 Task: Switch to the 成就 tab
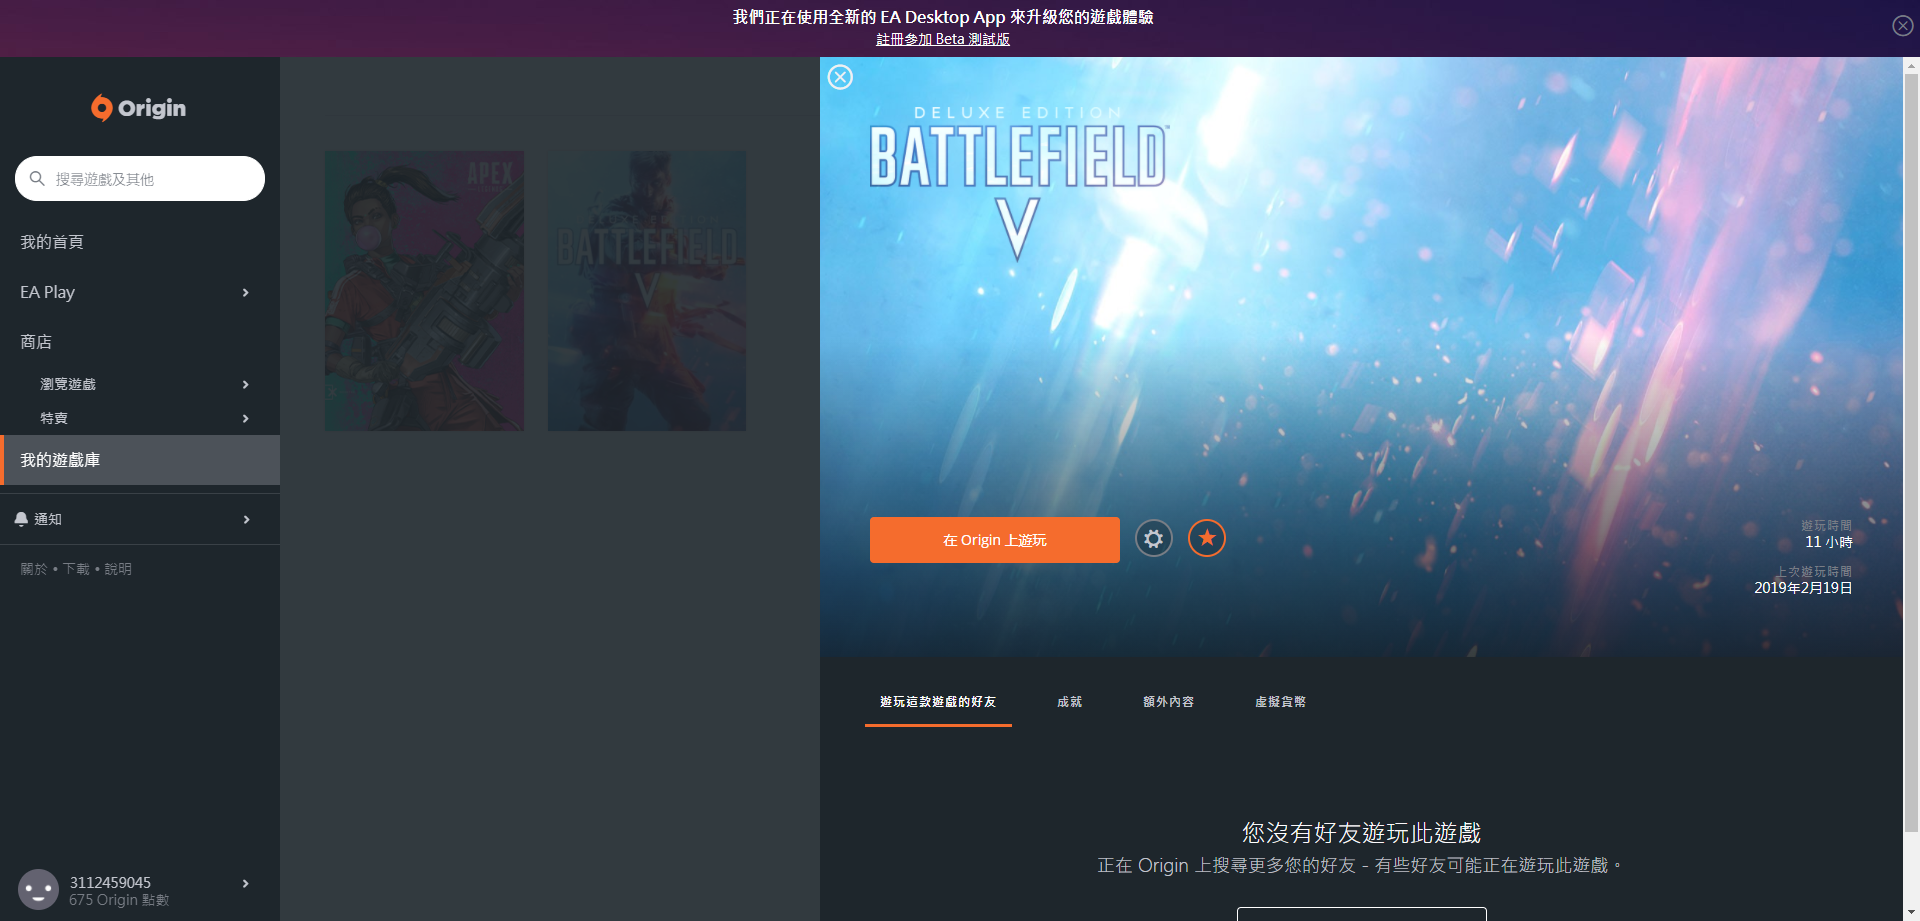pos(1070,702)
